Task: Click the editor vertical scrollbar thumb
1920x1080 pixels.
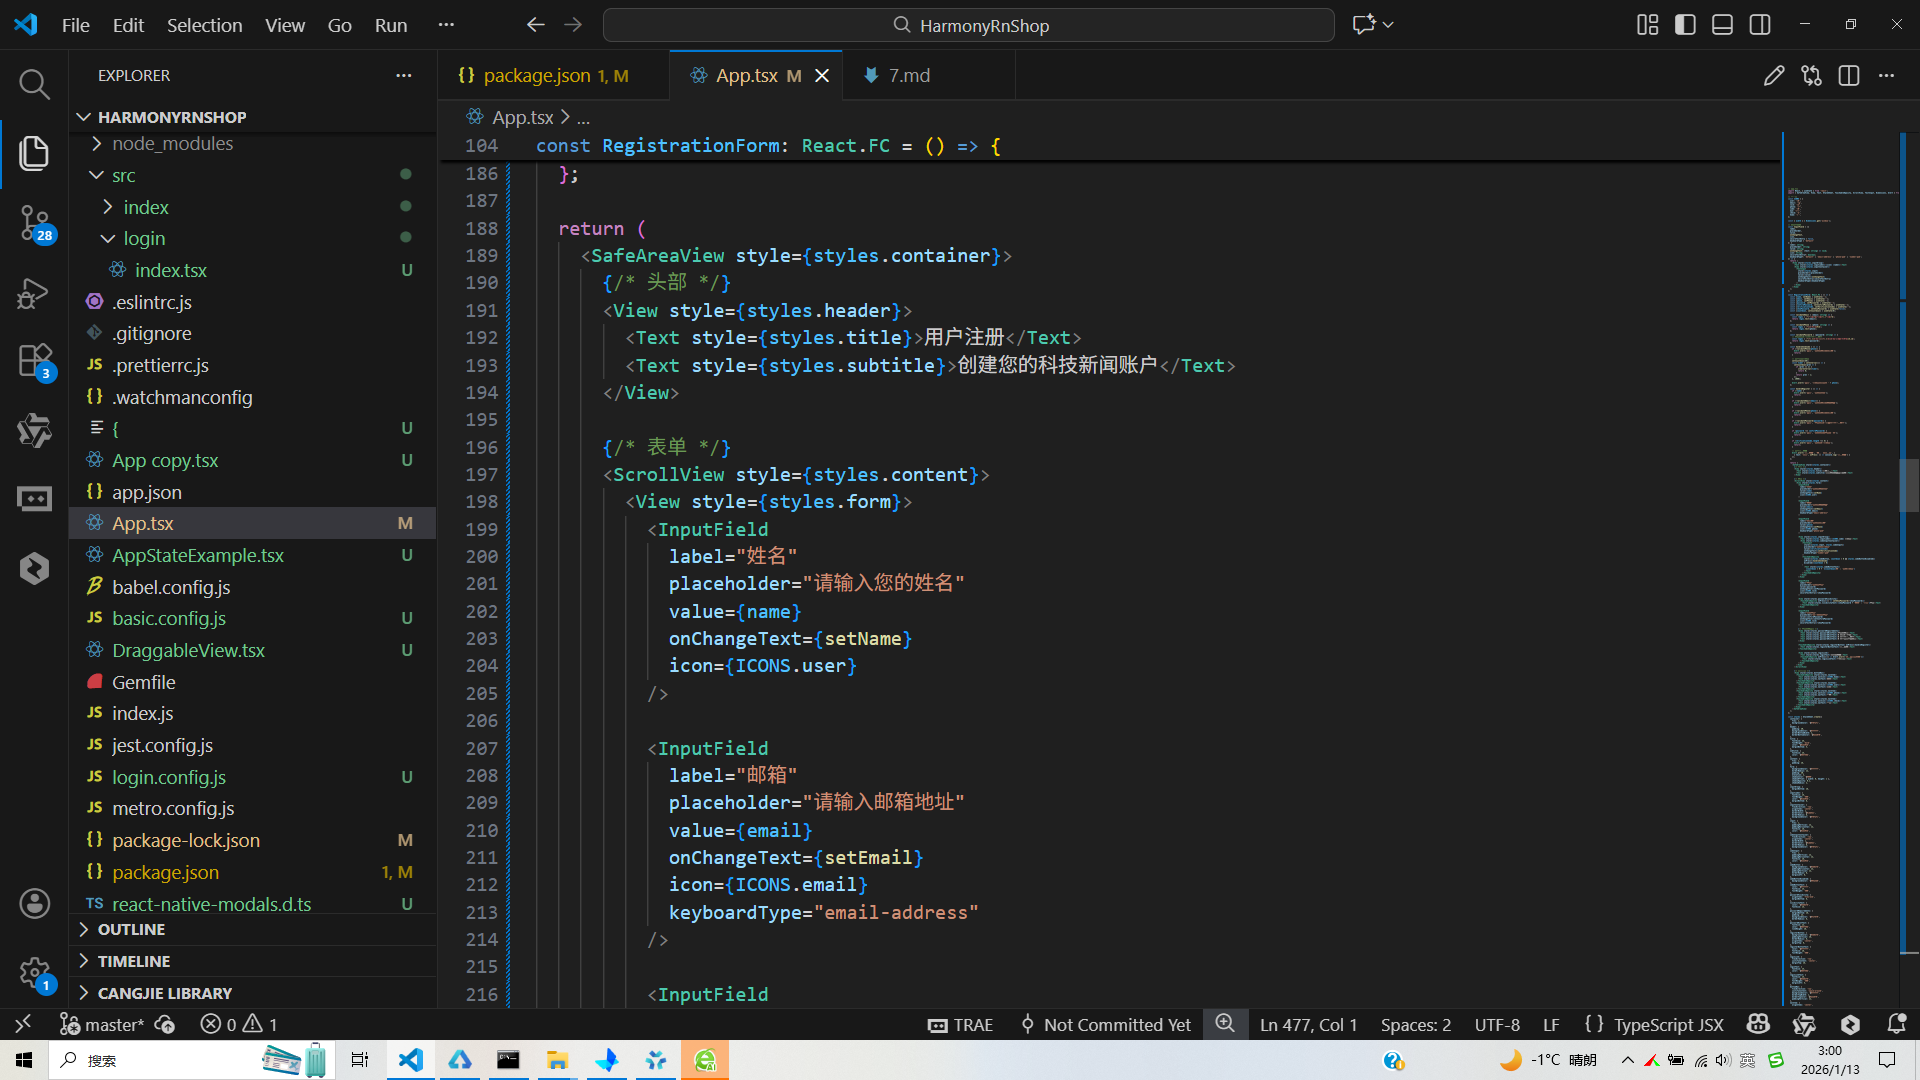Action: pos(1908,484)
